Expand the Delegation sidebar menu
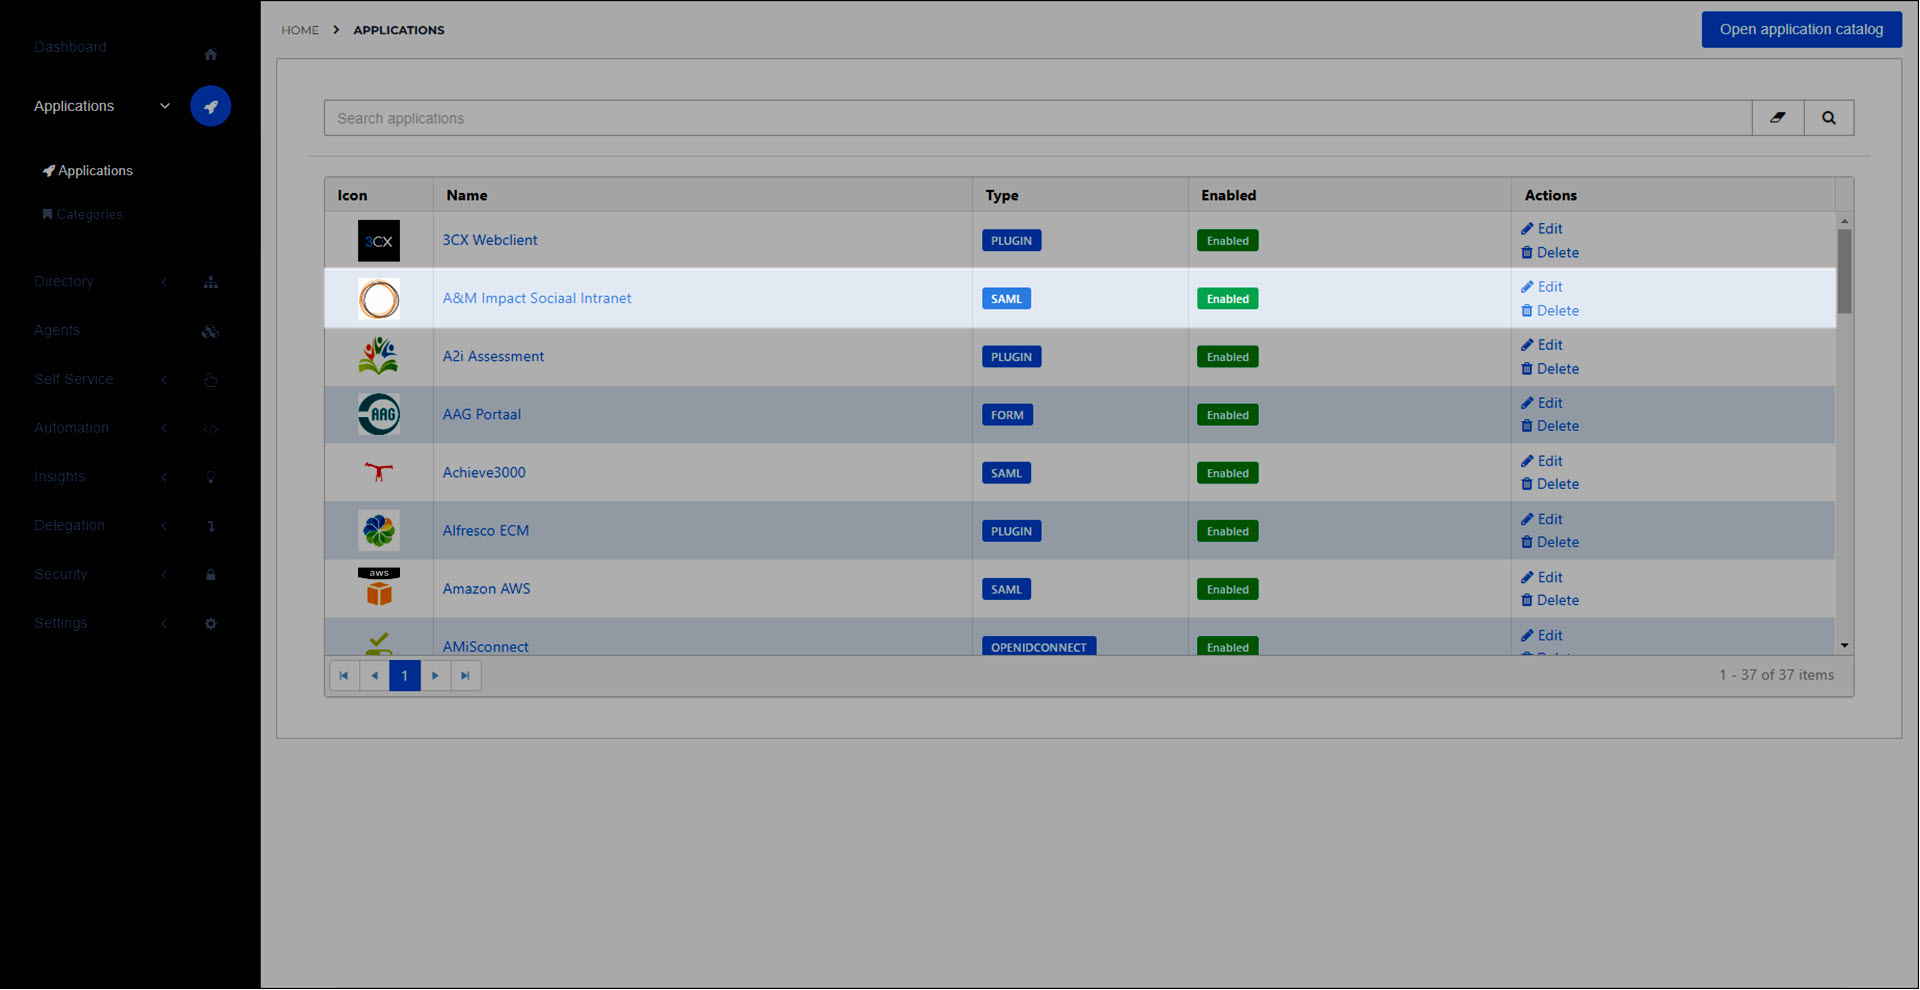Screen dimensions: 1920x990 pyautogui.click(x=164, y=526)
